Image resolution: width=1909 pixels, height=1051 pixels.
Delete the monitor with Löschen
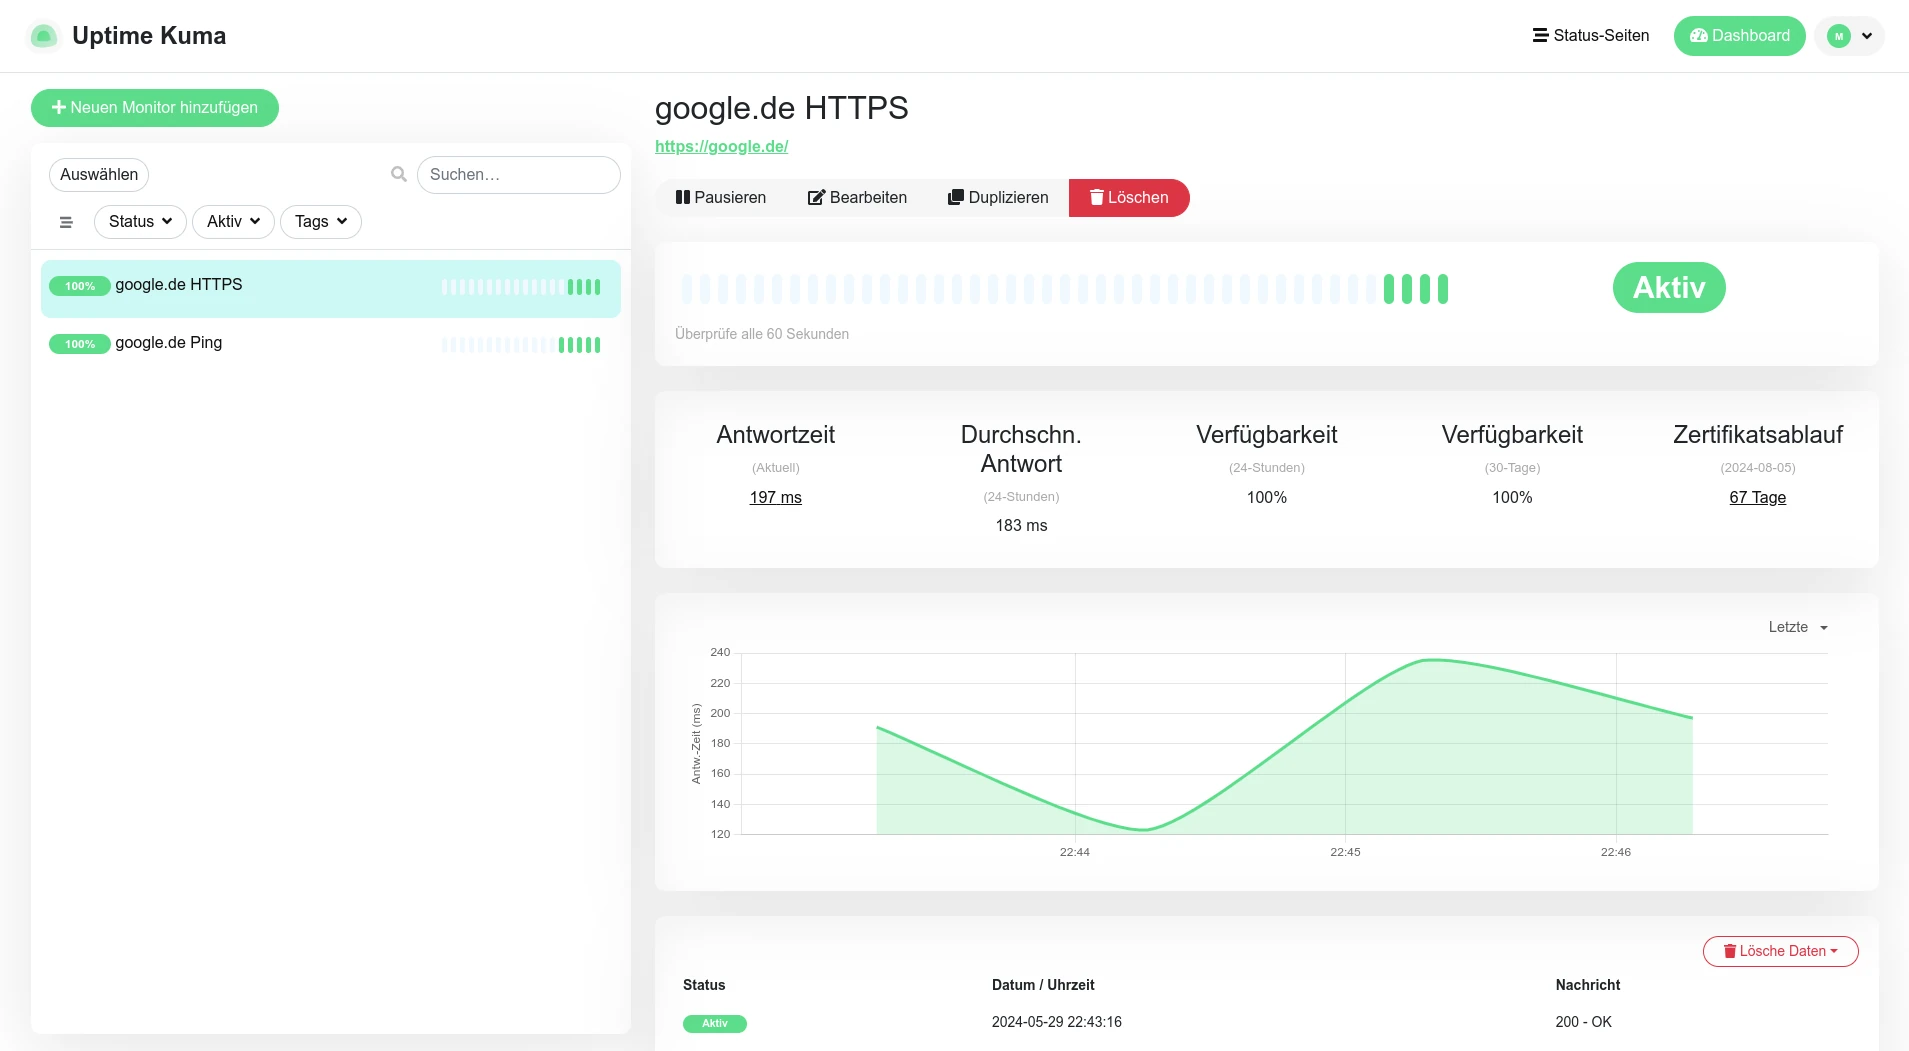pyautogui.click(x=1129, y=198)
